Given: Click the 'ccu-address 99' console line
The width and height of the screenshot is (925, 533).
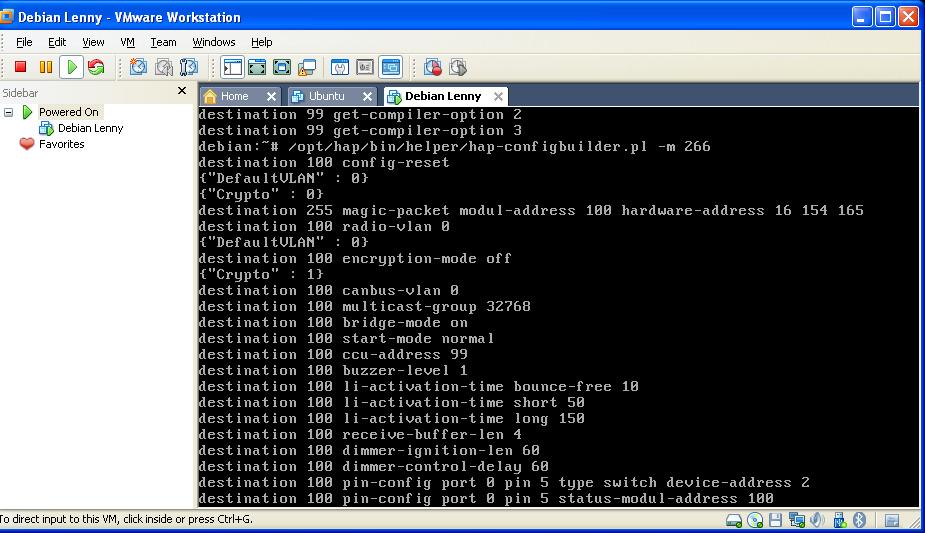Looking at the screenshot, I should [333, 354].
